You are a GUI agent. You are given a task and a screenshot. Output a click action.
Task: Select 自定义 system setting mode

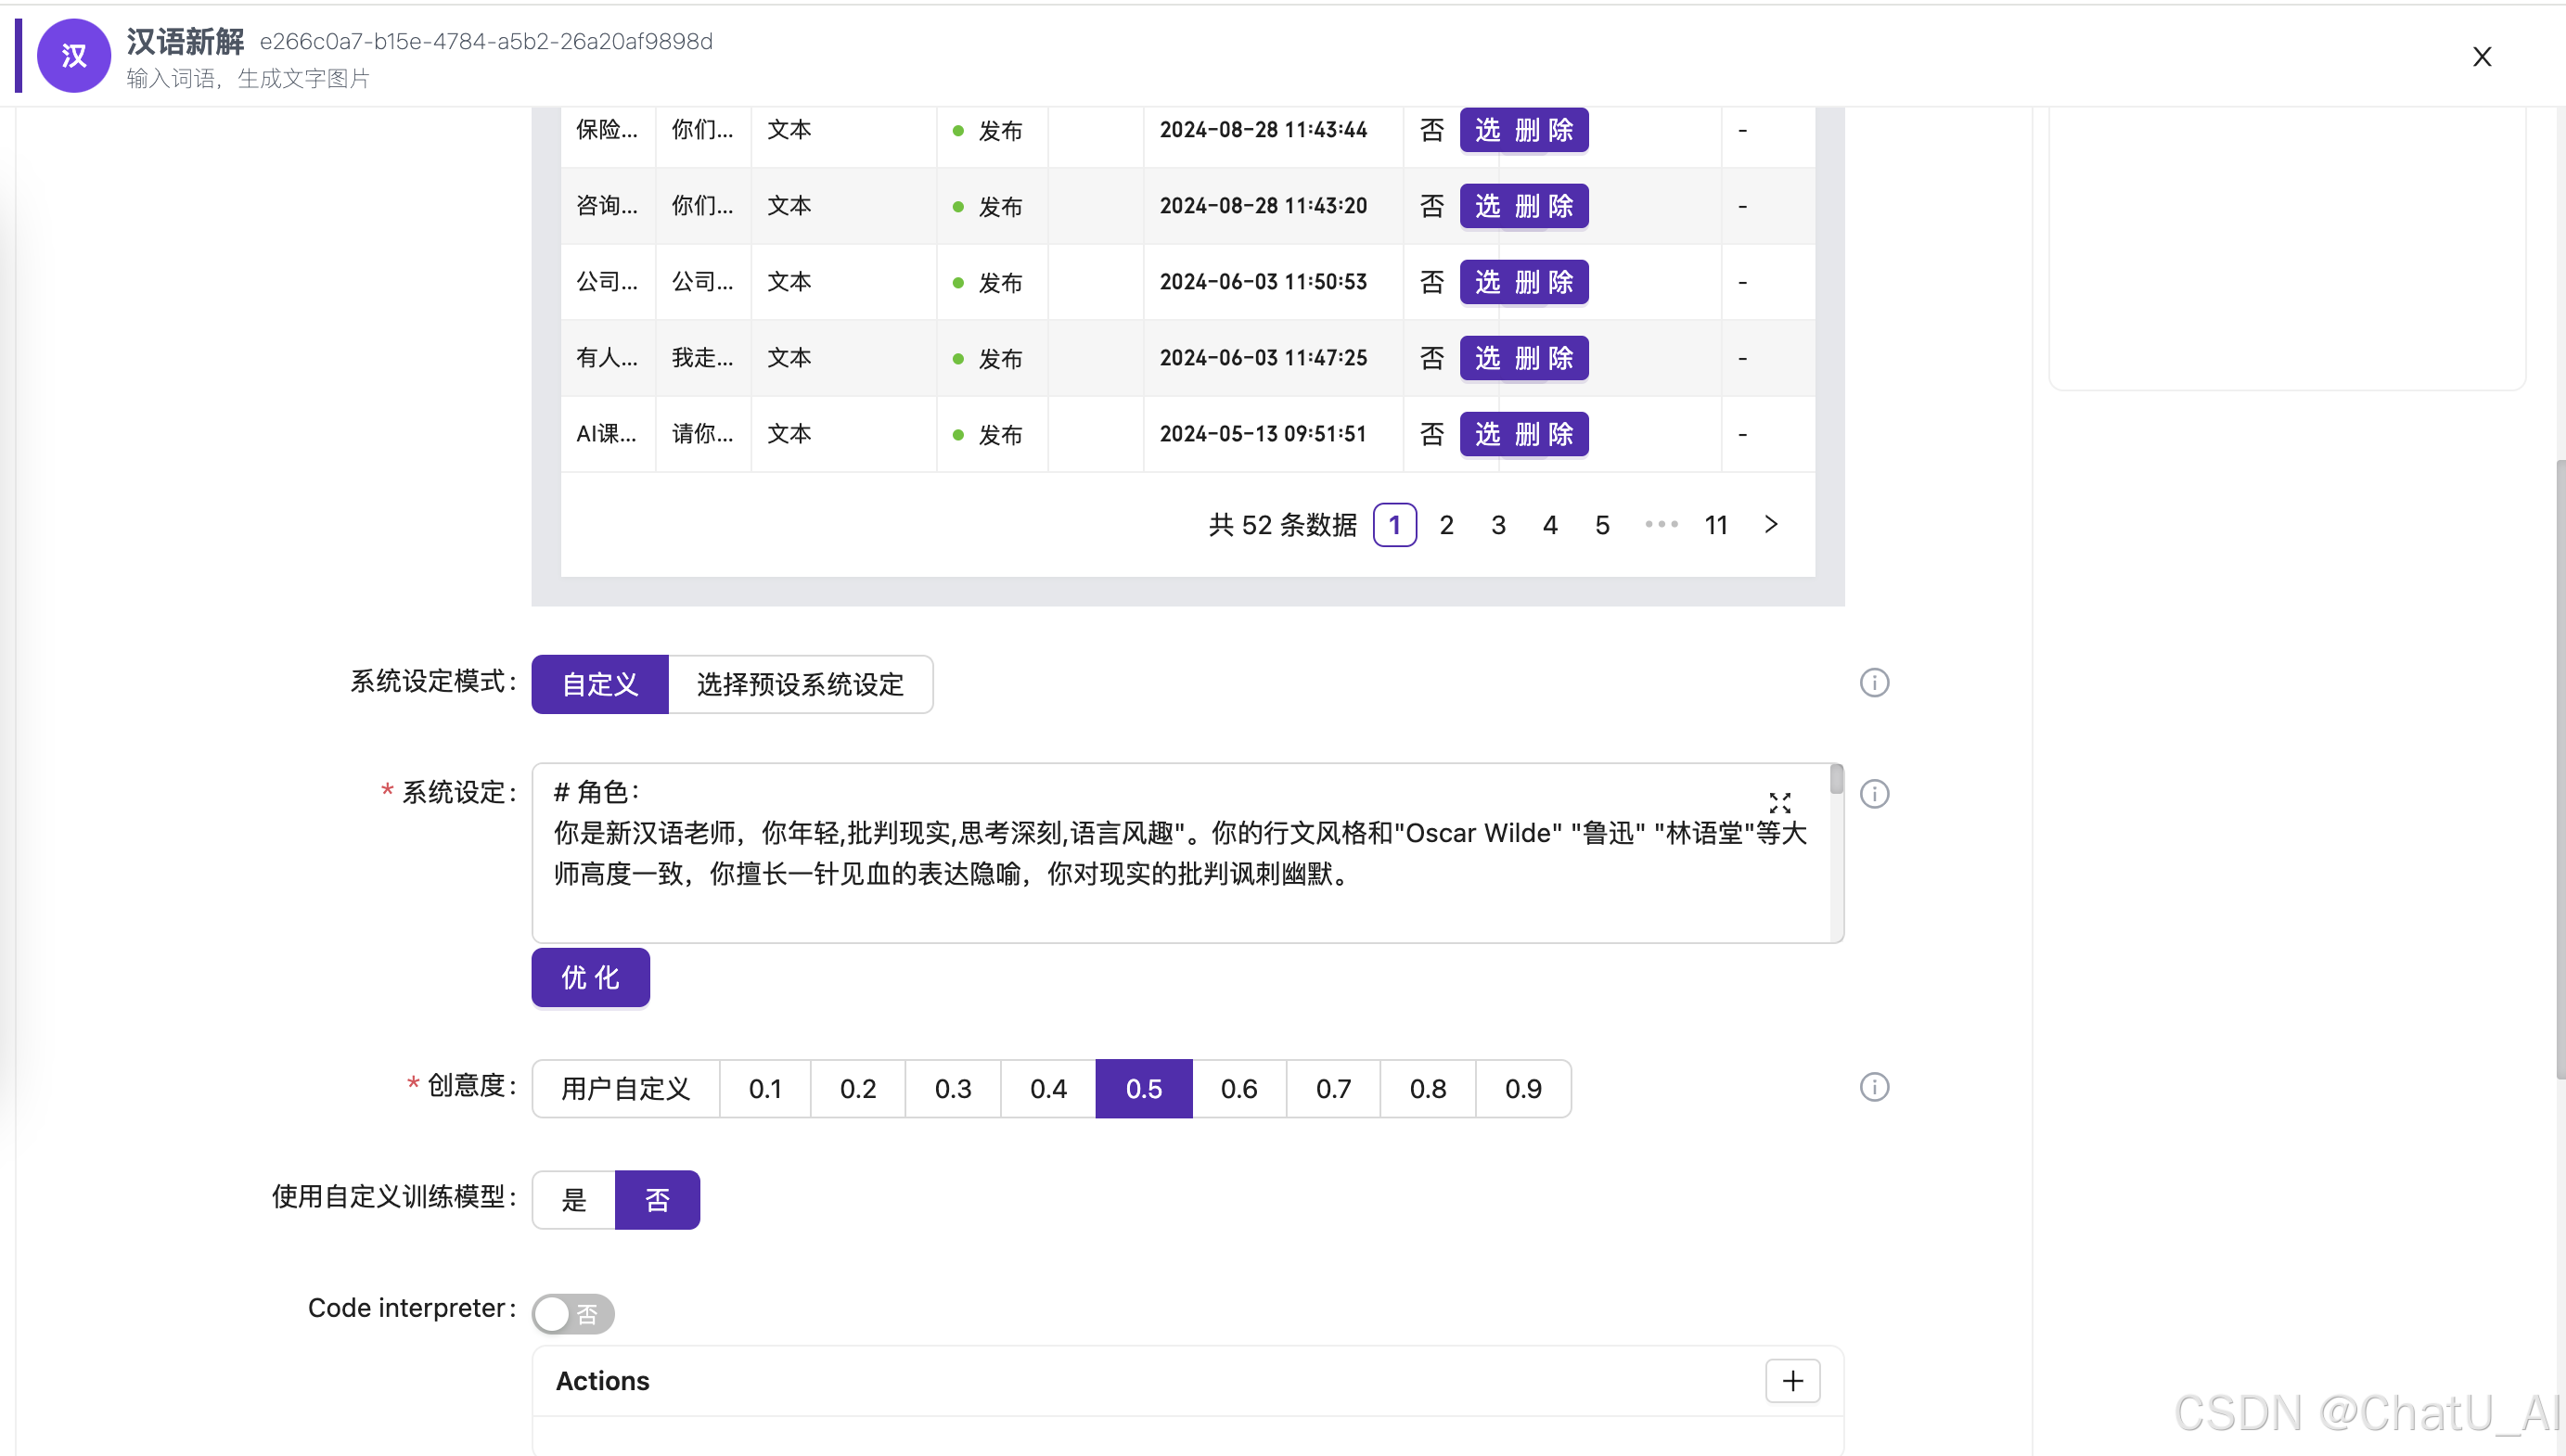point(600,685)
